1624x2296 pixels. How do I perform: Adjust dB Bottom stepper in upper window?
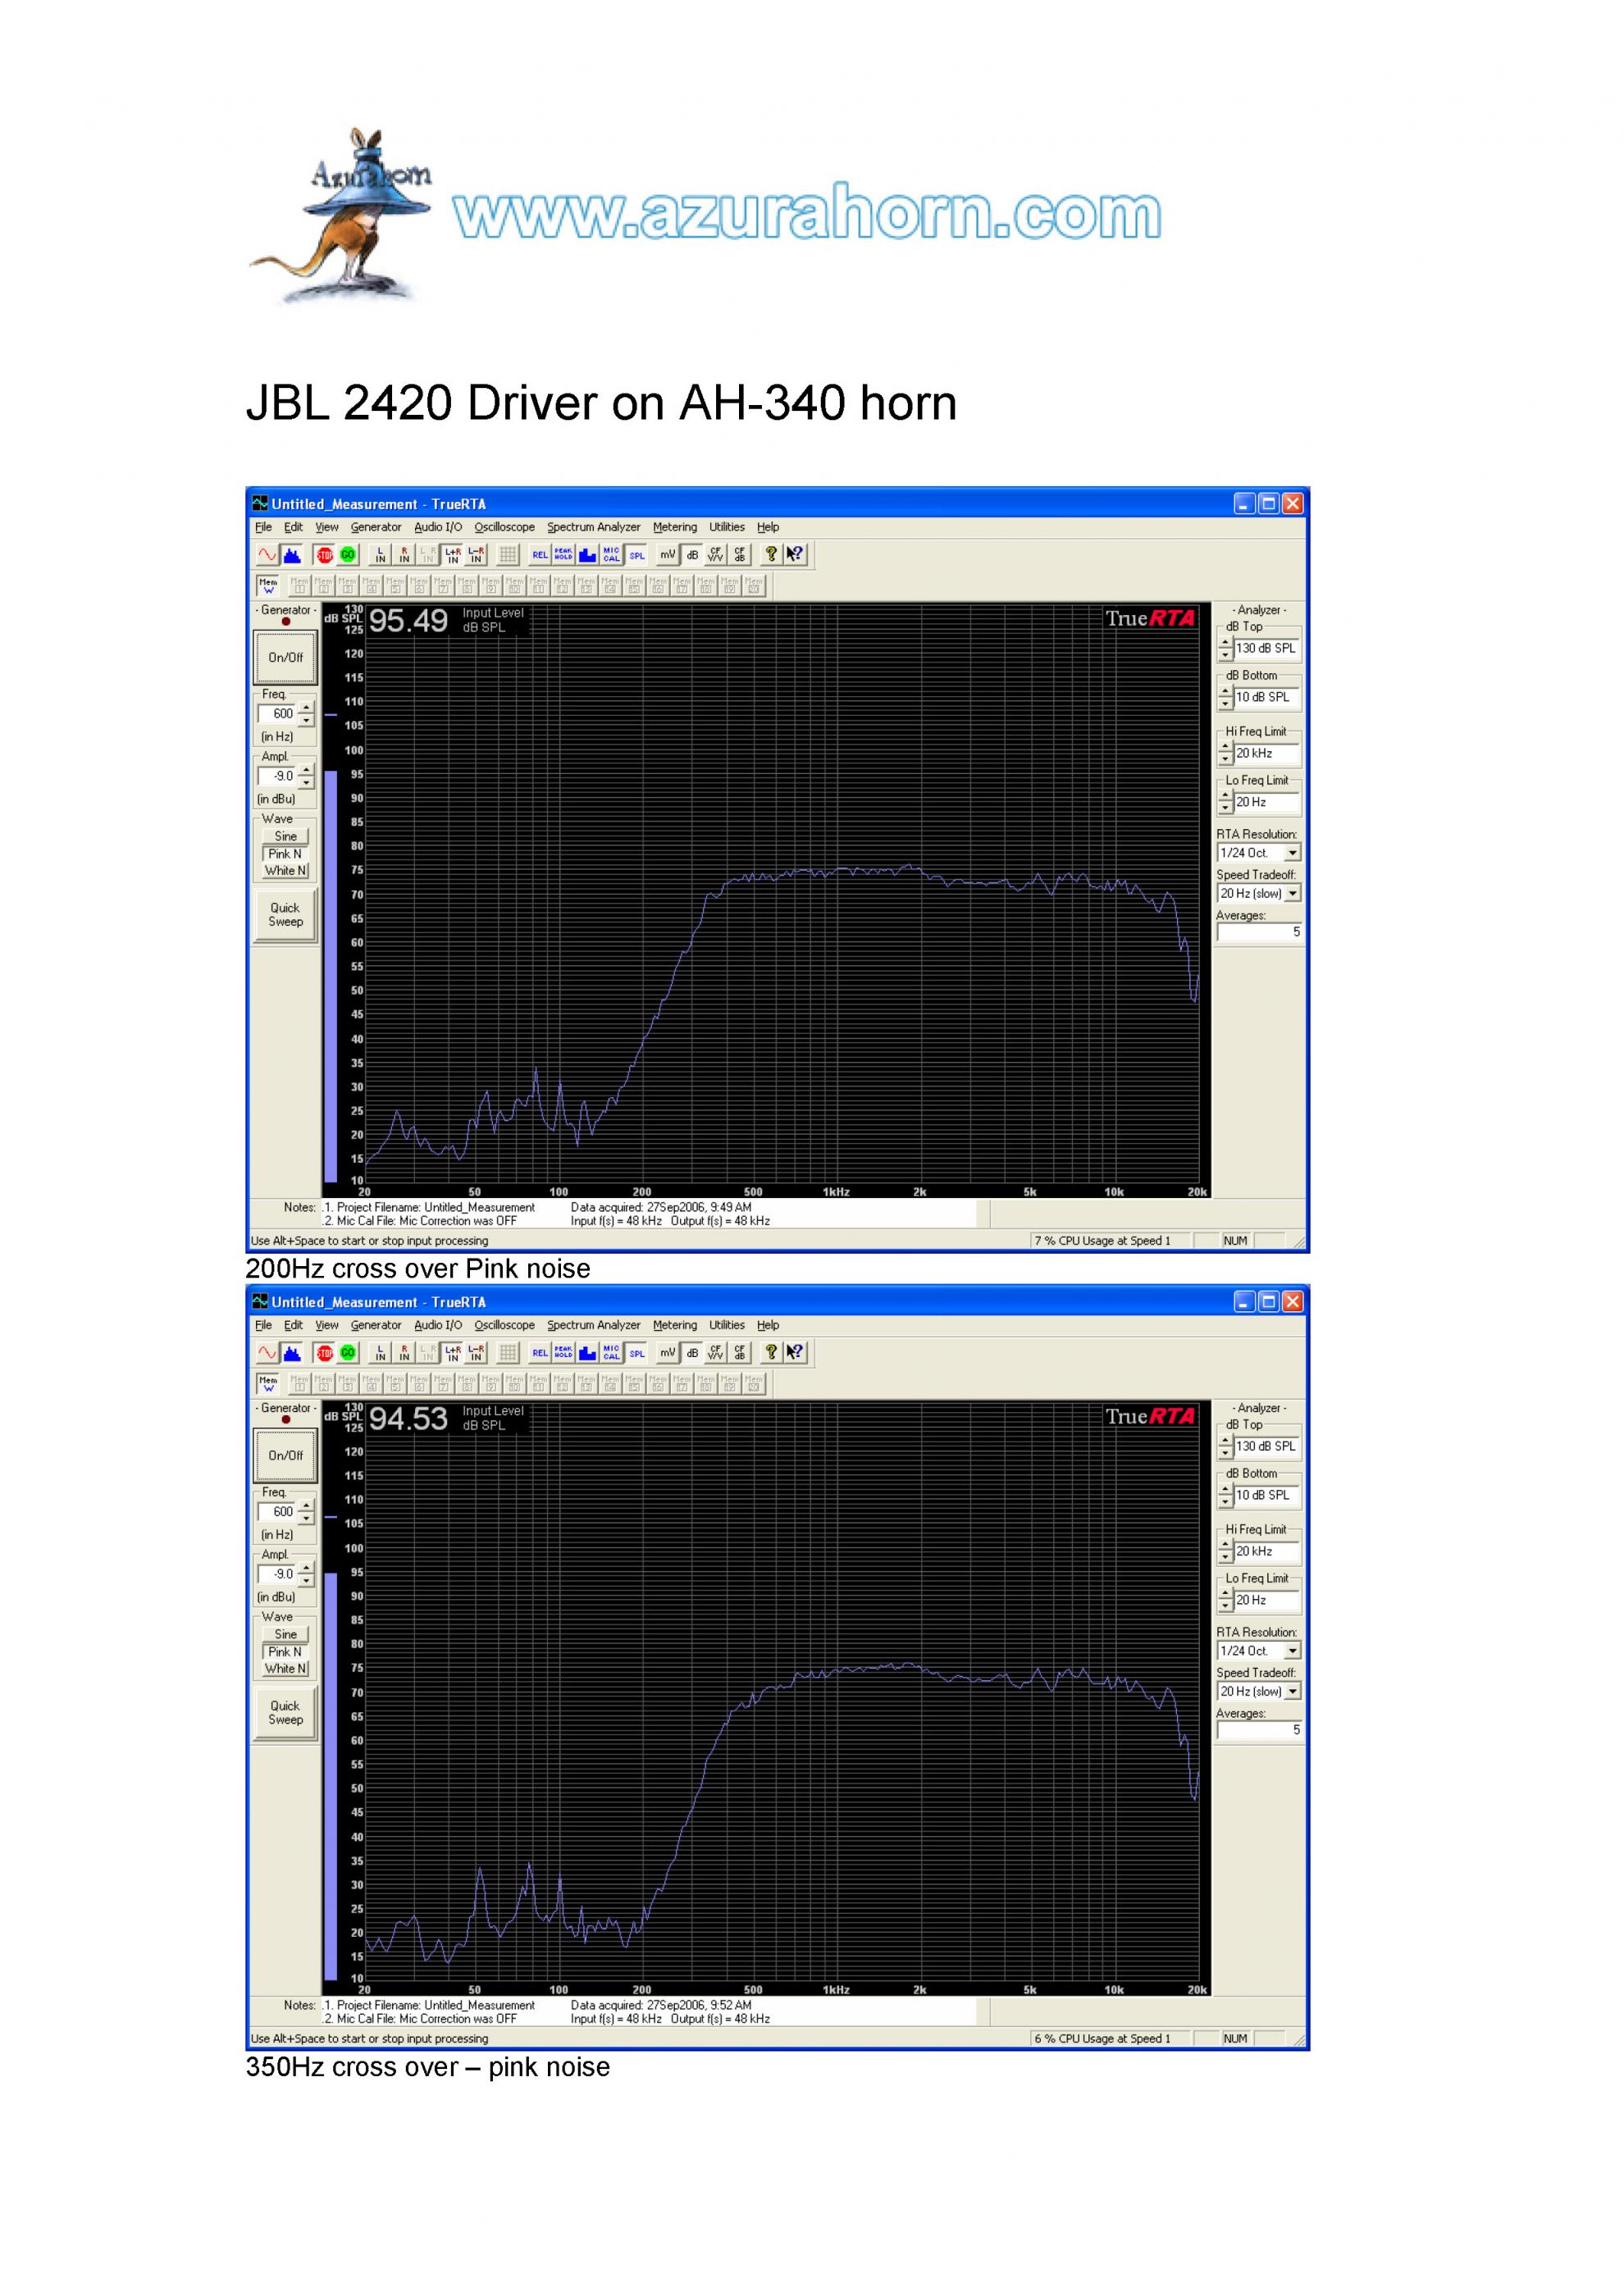click(1225, 698)
